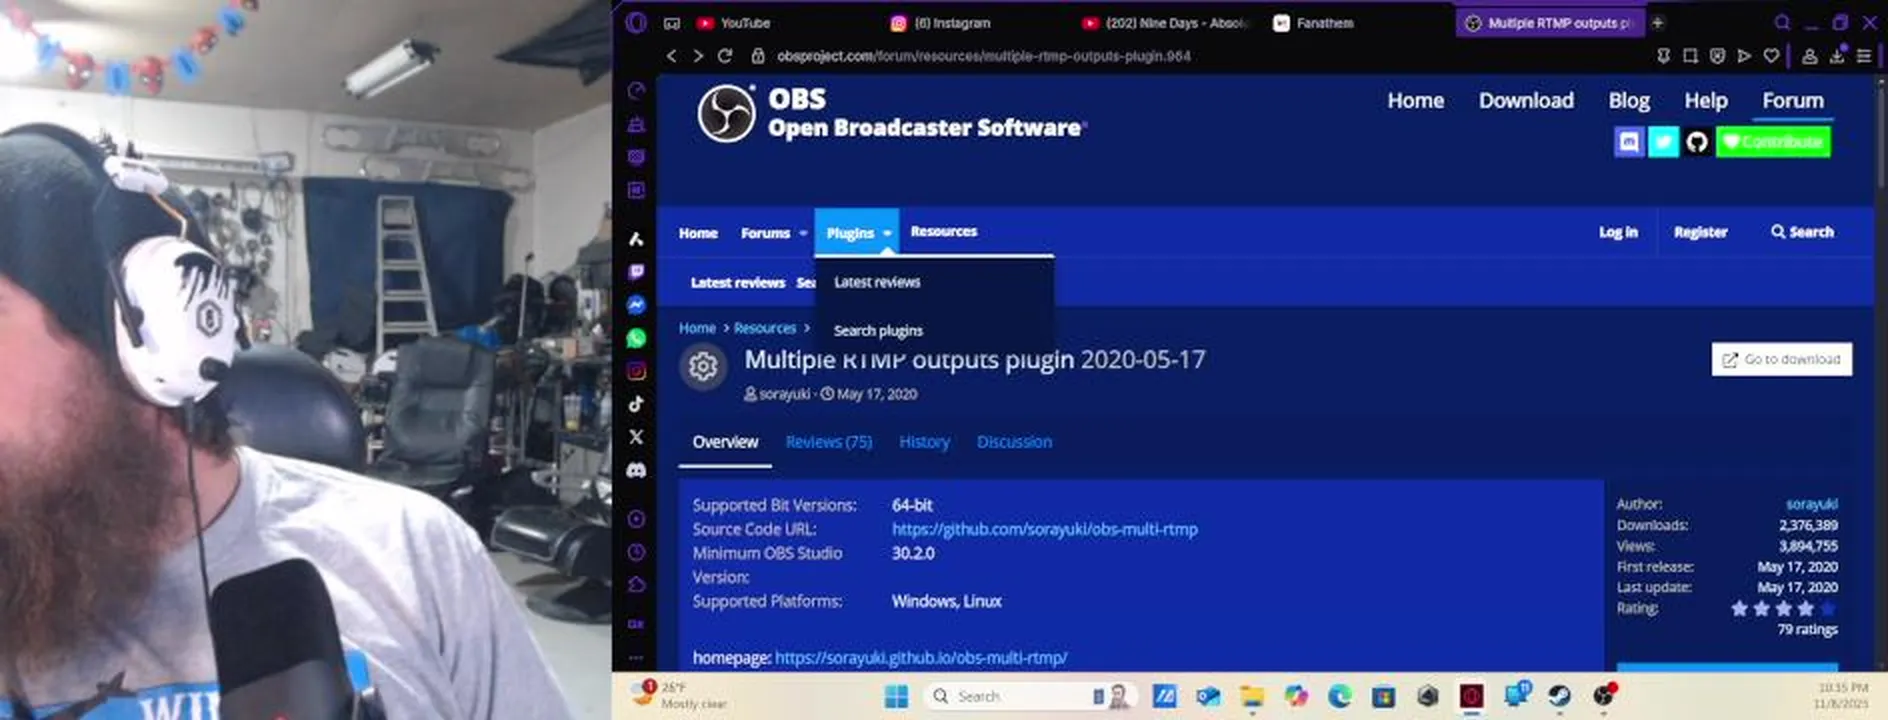
Task: Open the OBS Discord social button
Action: [x=1629, y=142]
